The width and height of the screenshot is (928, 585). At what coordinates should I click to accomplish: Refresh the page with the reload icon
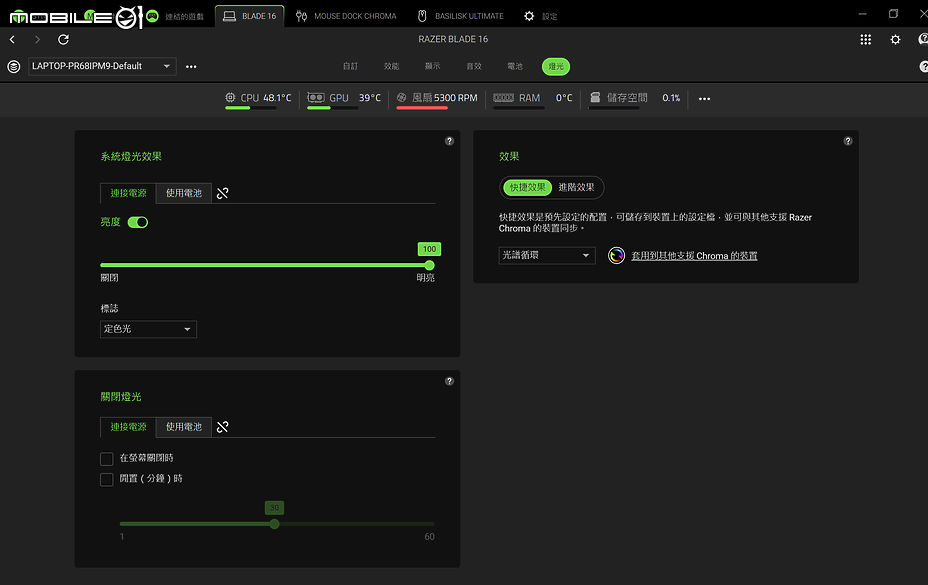pos(63,39)
